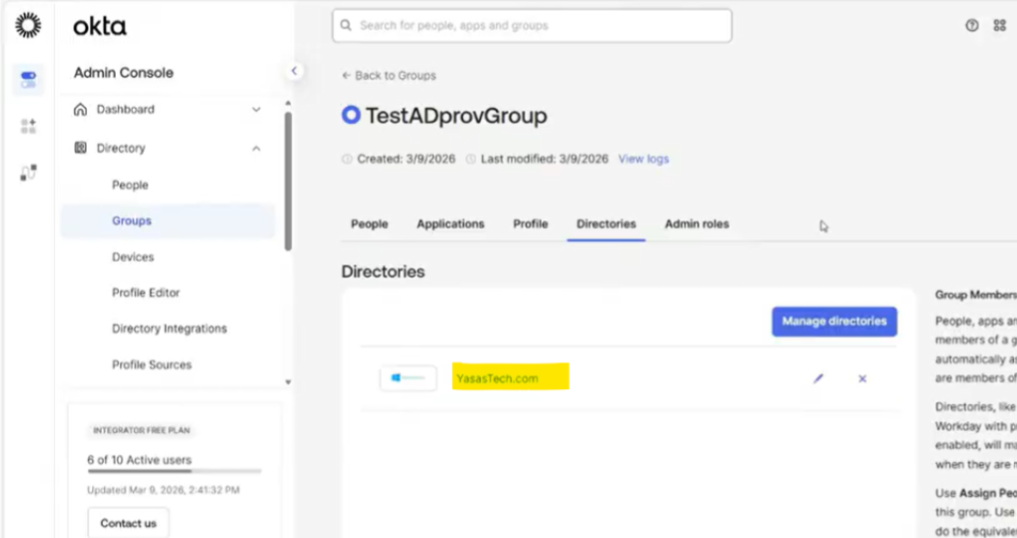Expand the Dashboard menu chevron
1017x538 pixels.
coord(256,110)
